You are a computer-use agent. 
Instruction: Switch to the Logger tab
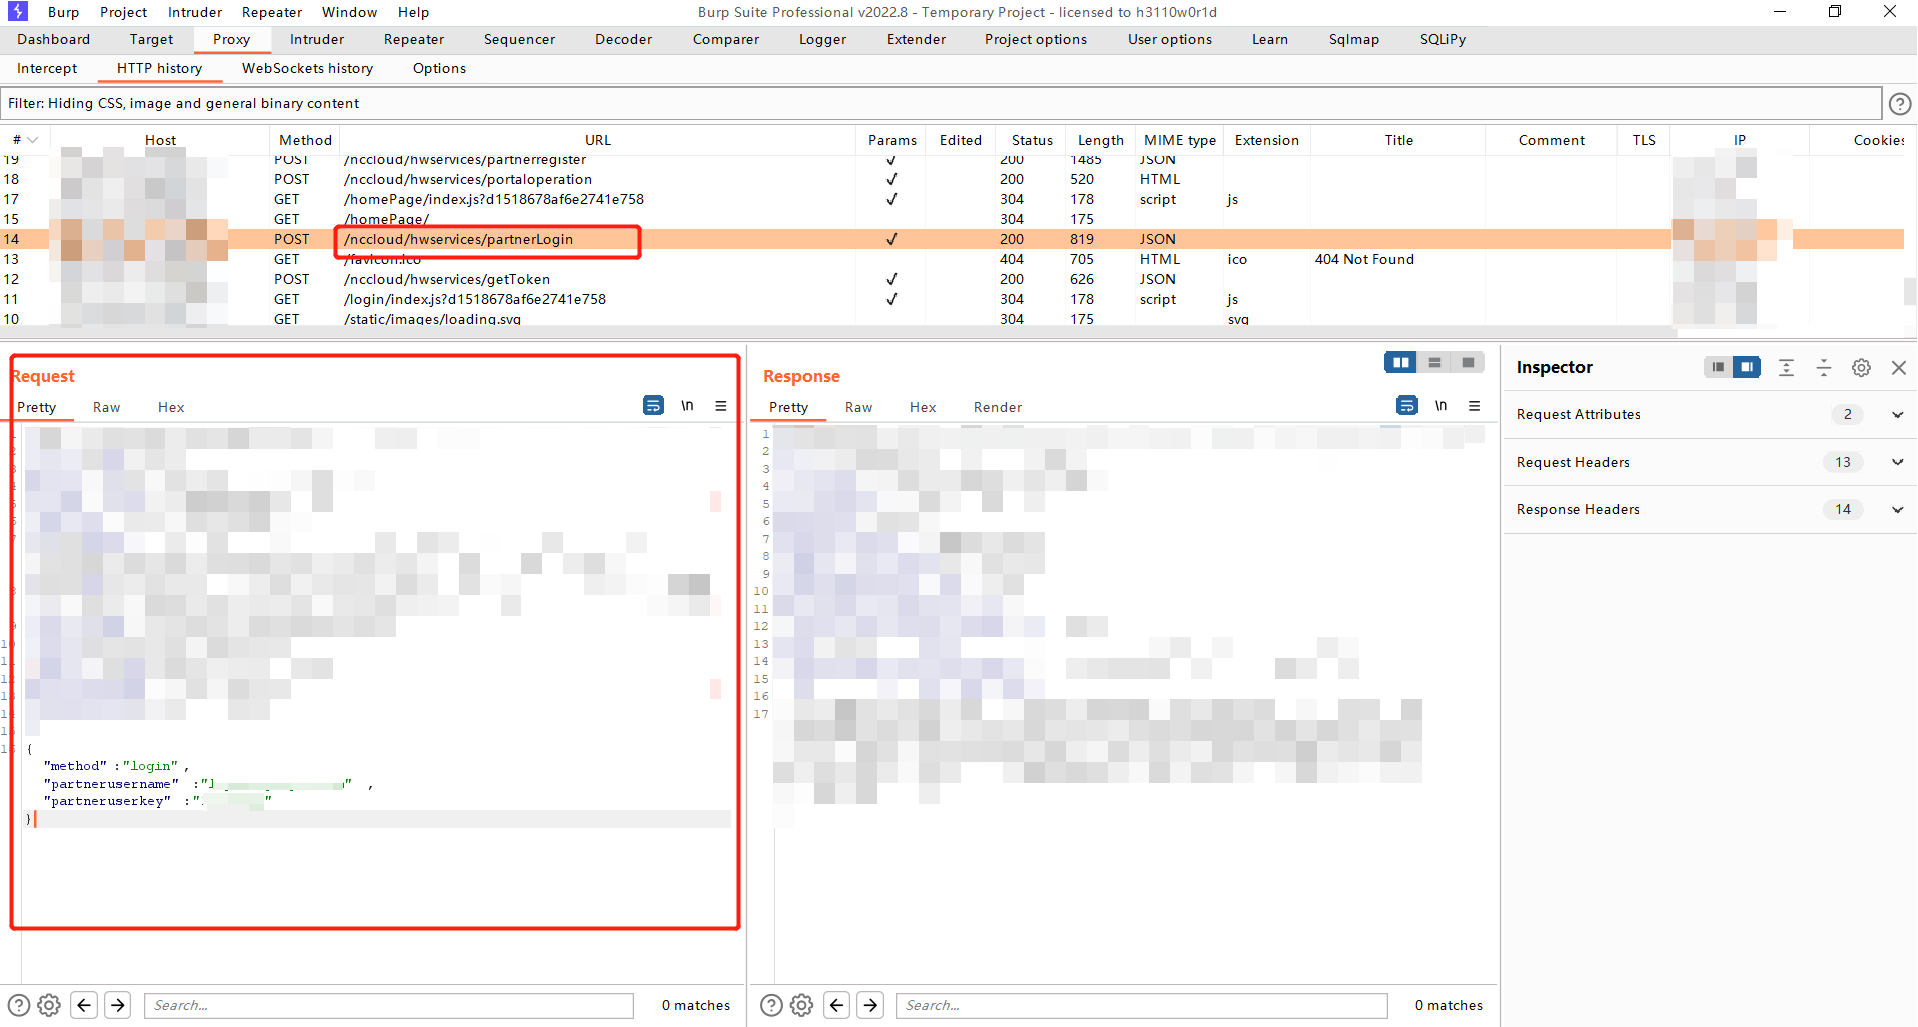click(x=822, y=39)
